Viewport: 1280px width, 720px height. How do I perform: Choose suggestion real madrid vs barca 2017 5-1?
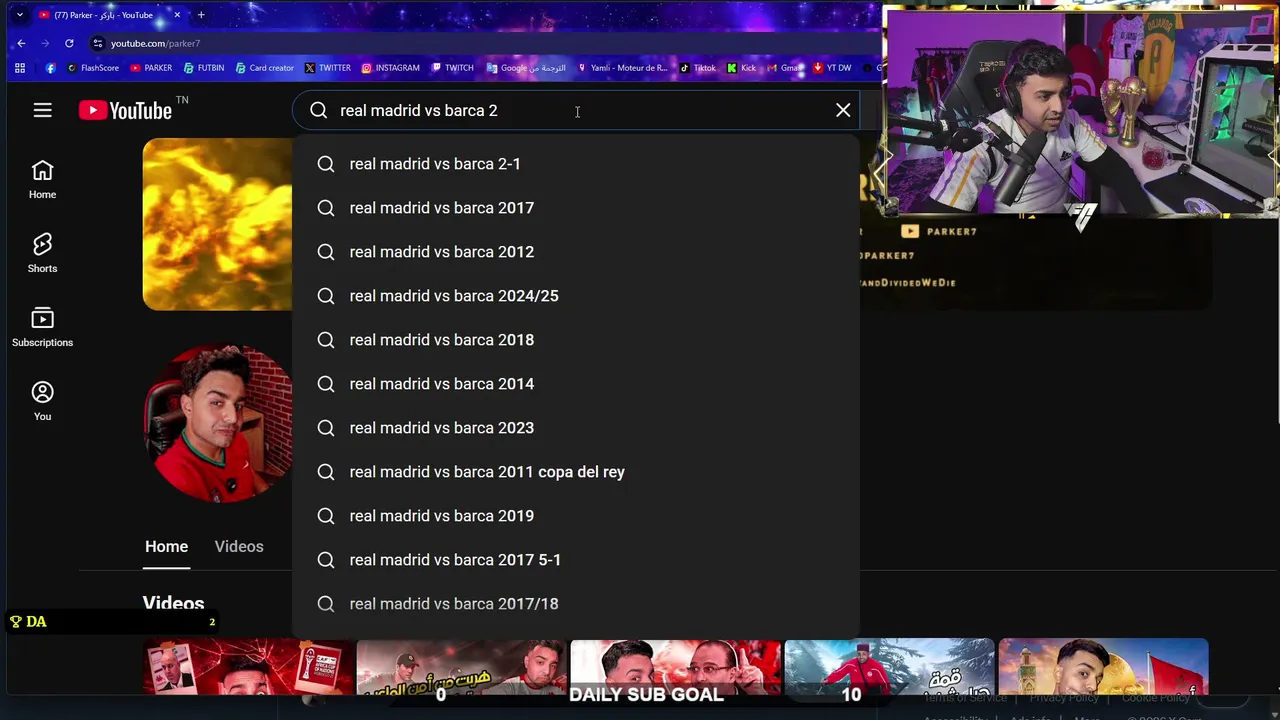[576, 560]
